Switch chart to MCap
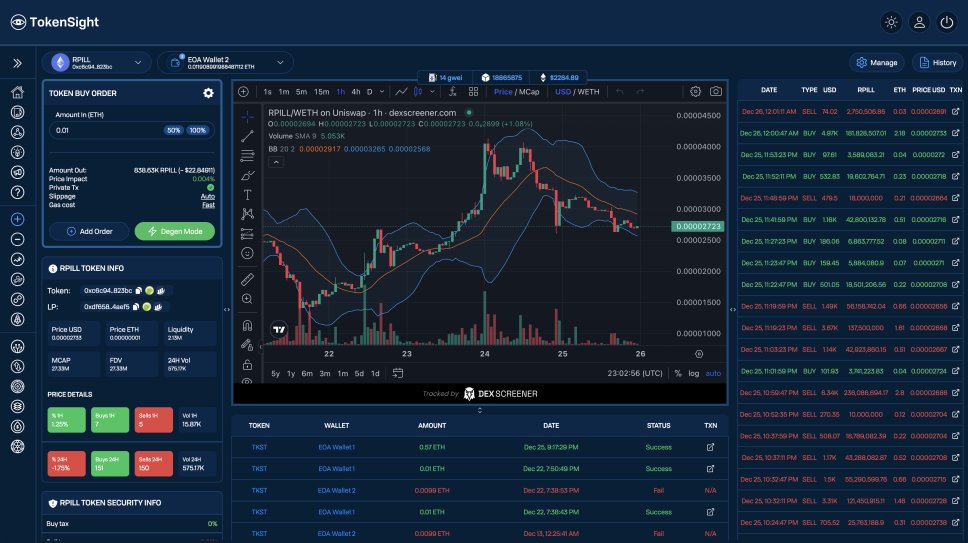The height and width of the screenshot is (543, 968). (528, 92)
